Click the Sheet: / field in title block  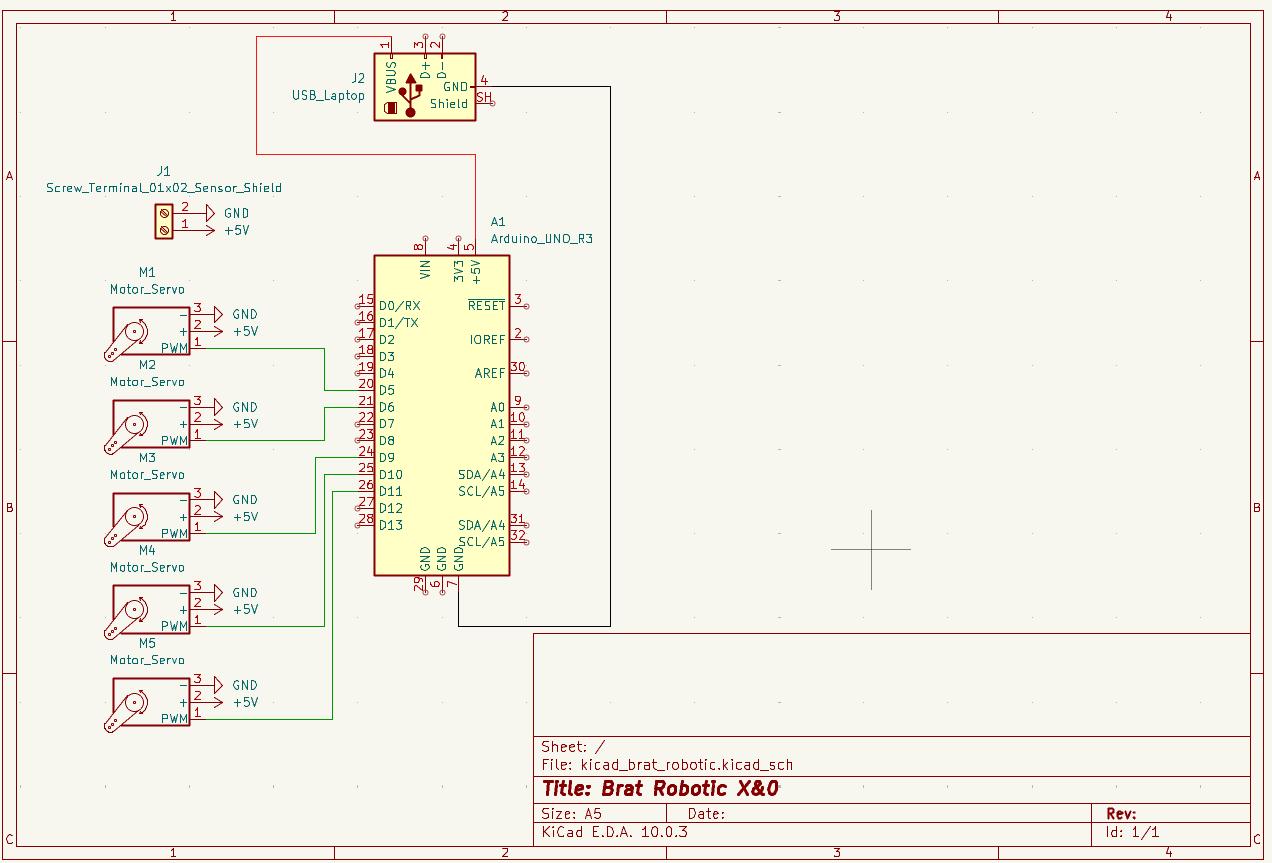coord(573,746)
